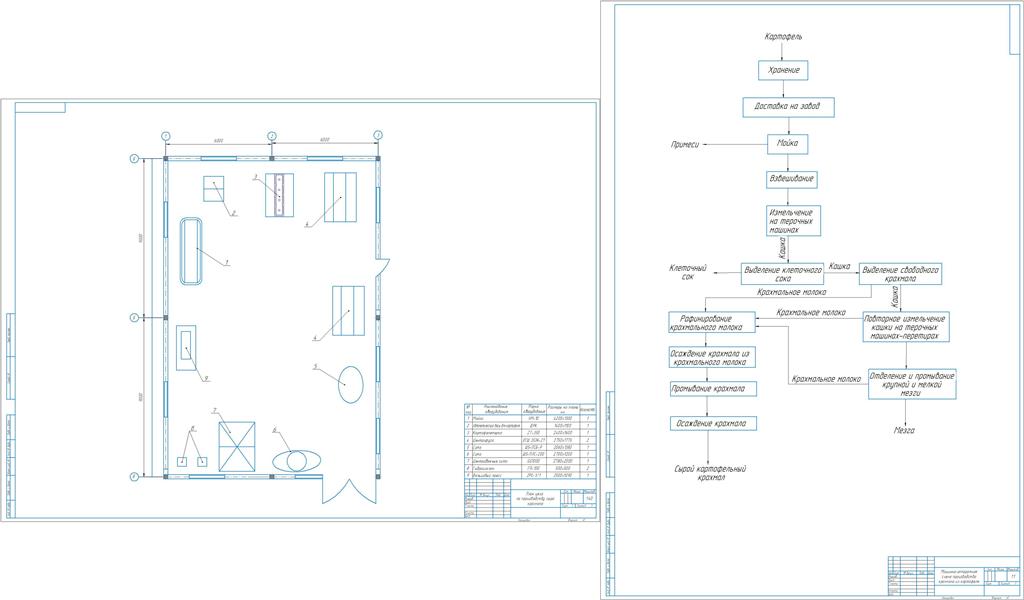Viewport: 1024px width, 600px height.
Task: Select the 'Доставка на завод' process box
Action: (x=789, y=107)
